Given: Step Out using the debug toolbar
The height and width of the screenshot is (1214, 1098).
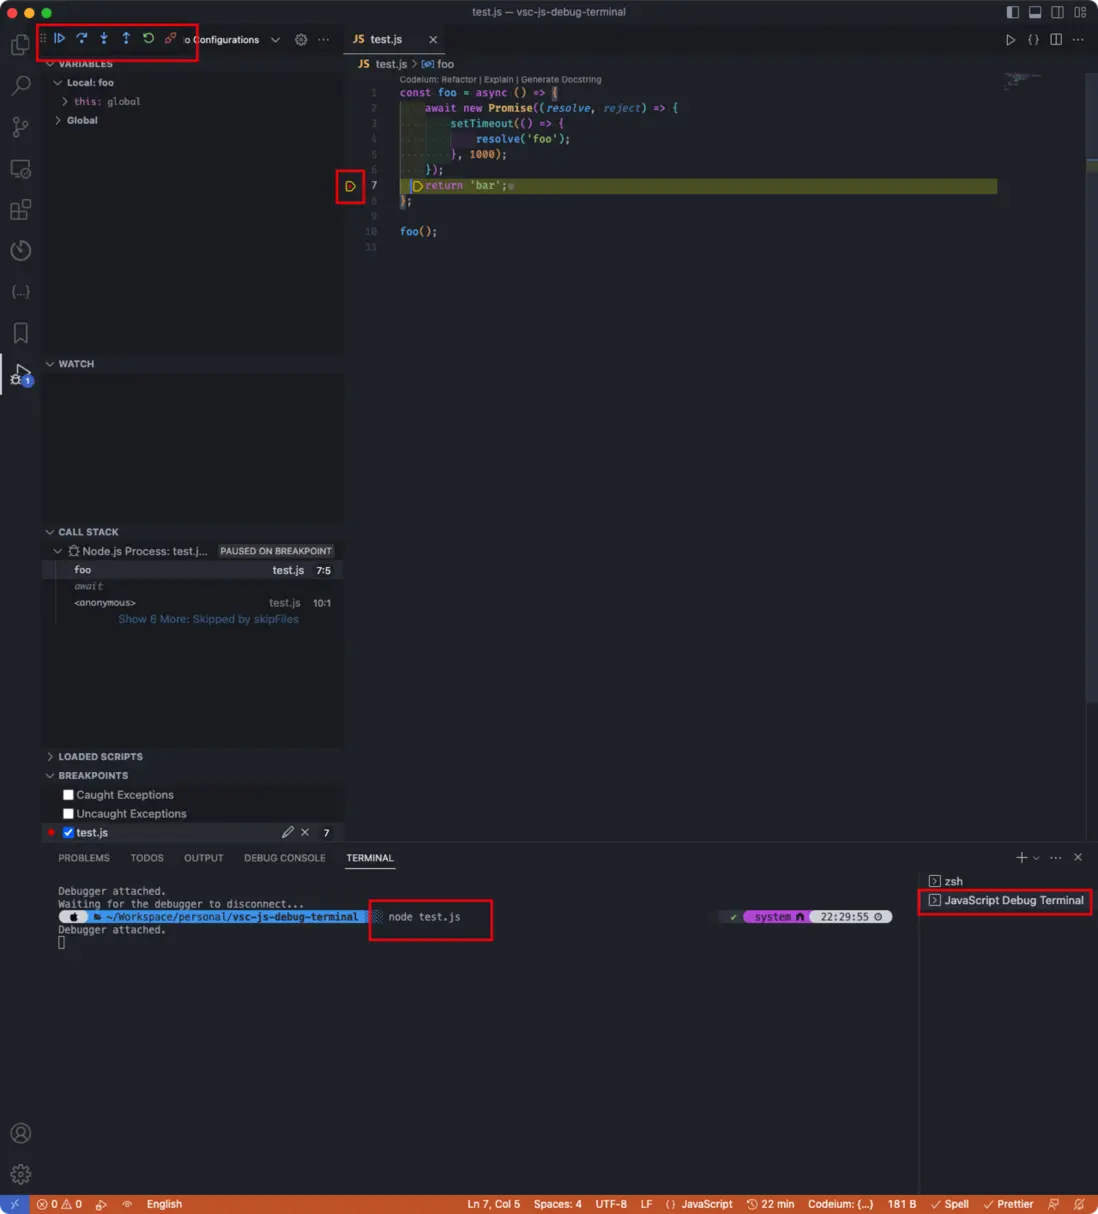Looking at the screenshot, I should pyautogui.click(x=126, y=39).
